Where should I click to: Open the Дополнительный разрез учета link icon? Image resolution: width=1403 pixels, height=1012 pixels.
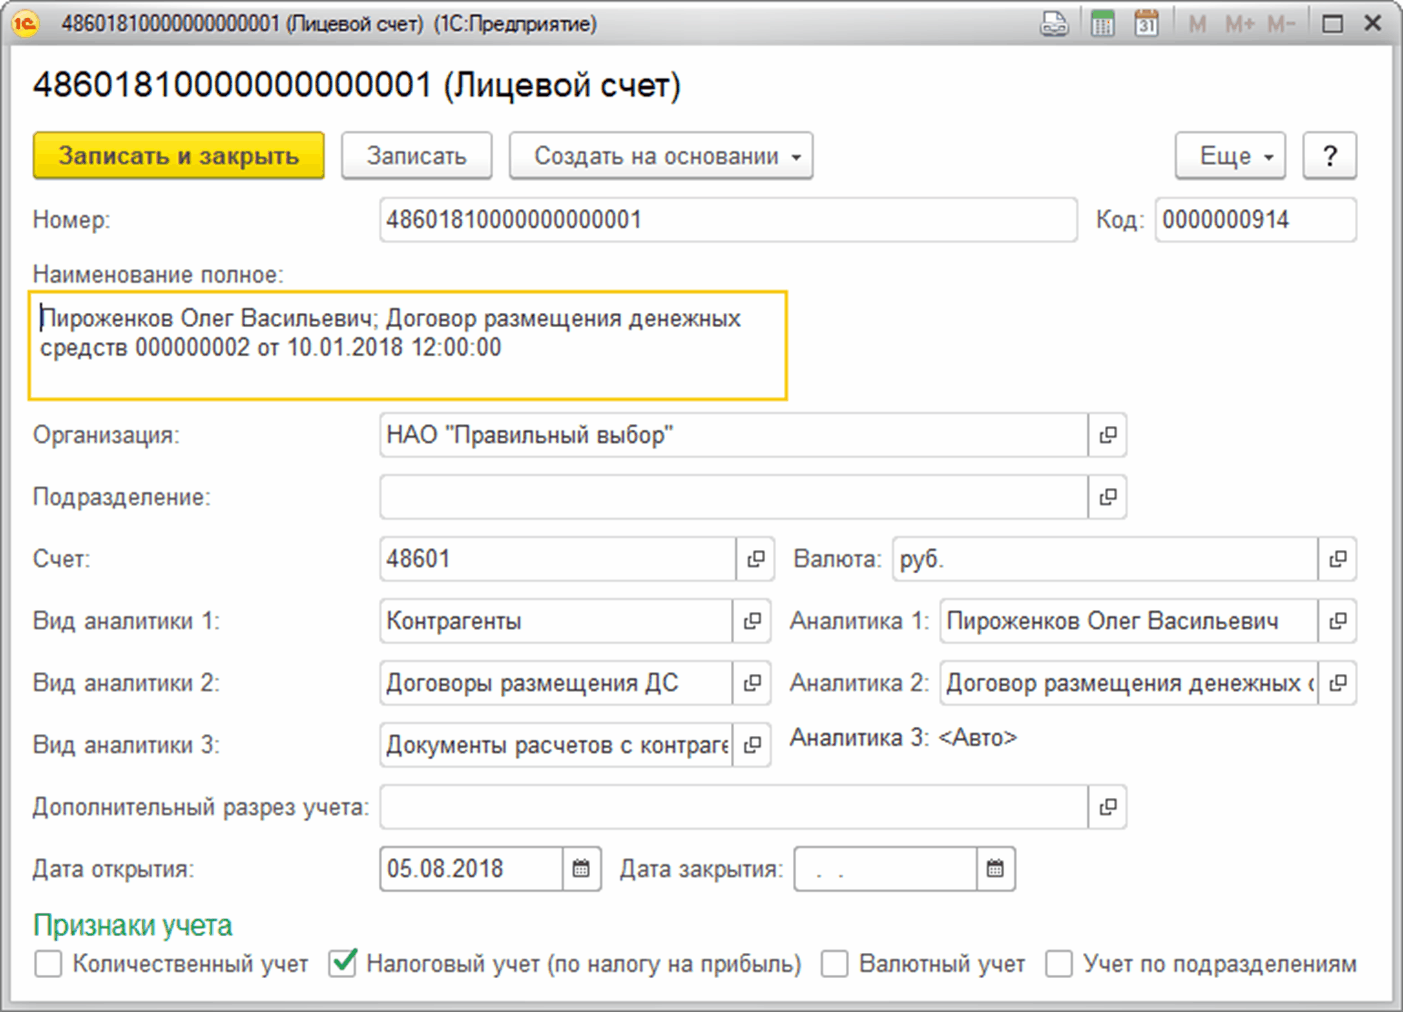tap(1108, 807)
